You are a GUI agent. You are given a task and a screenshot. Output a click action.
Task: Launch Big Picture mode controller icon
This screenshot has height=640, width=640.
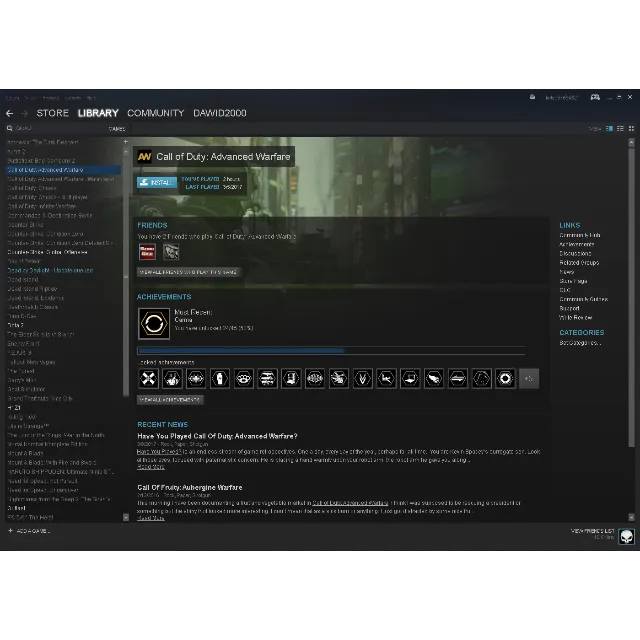pyautogui.click(x=595, y=97)
